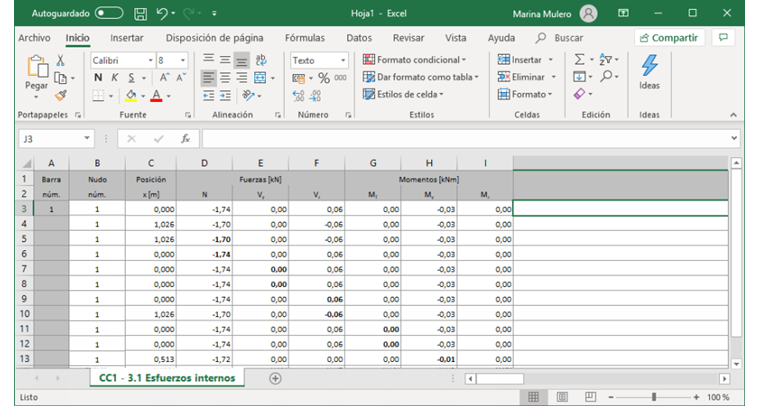The width and height of the screenshot is (760, 406).
Task: Click the Percent Style icon
Action: click(324, 78)
